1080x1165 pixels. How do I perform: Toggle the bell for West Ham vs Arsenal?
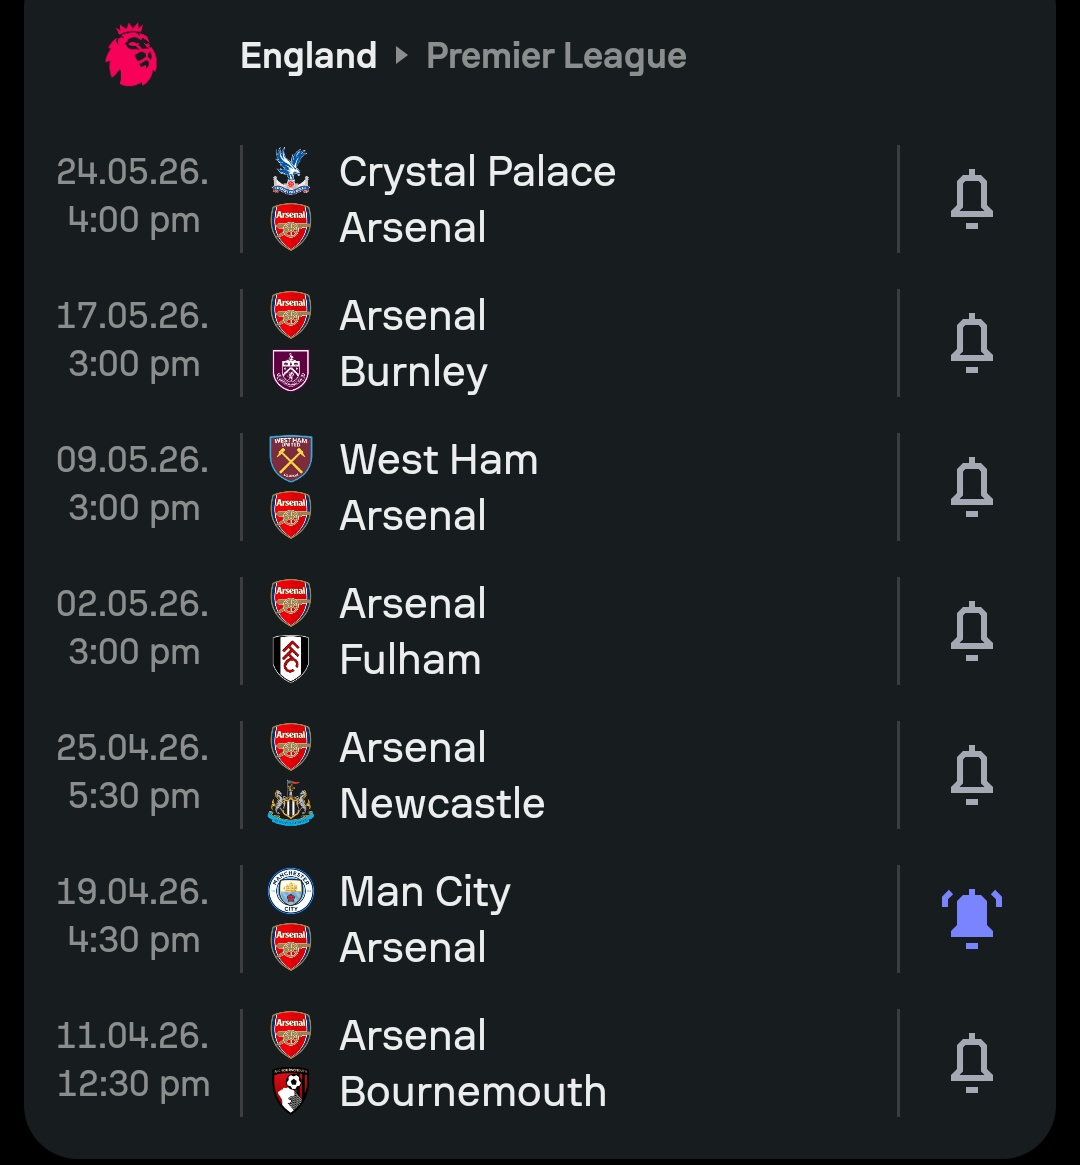(971, 488)
